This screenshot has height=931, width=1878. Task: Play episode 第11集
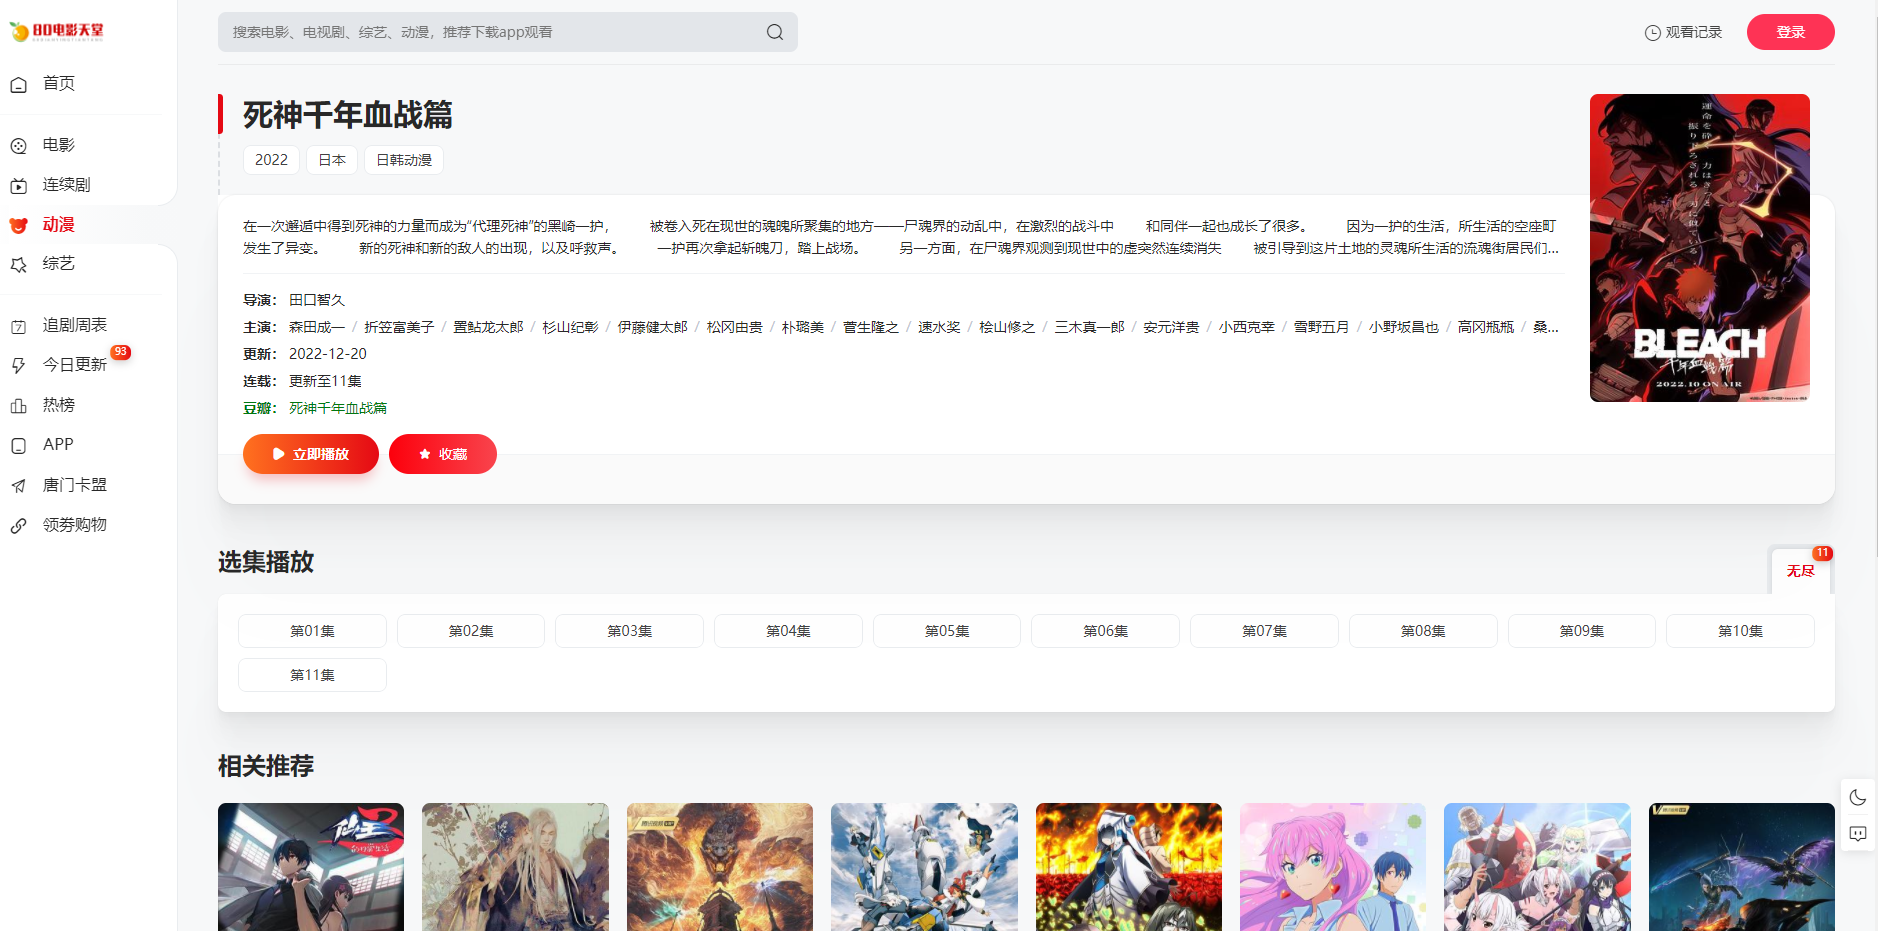click(x=312, y=675)
